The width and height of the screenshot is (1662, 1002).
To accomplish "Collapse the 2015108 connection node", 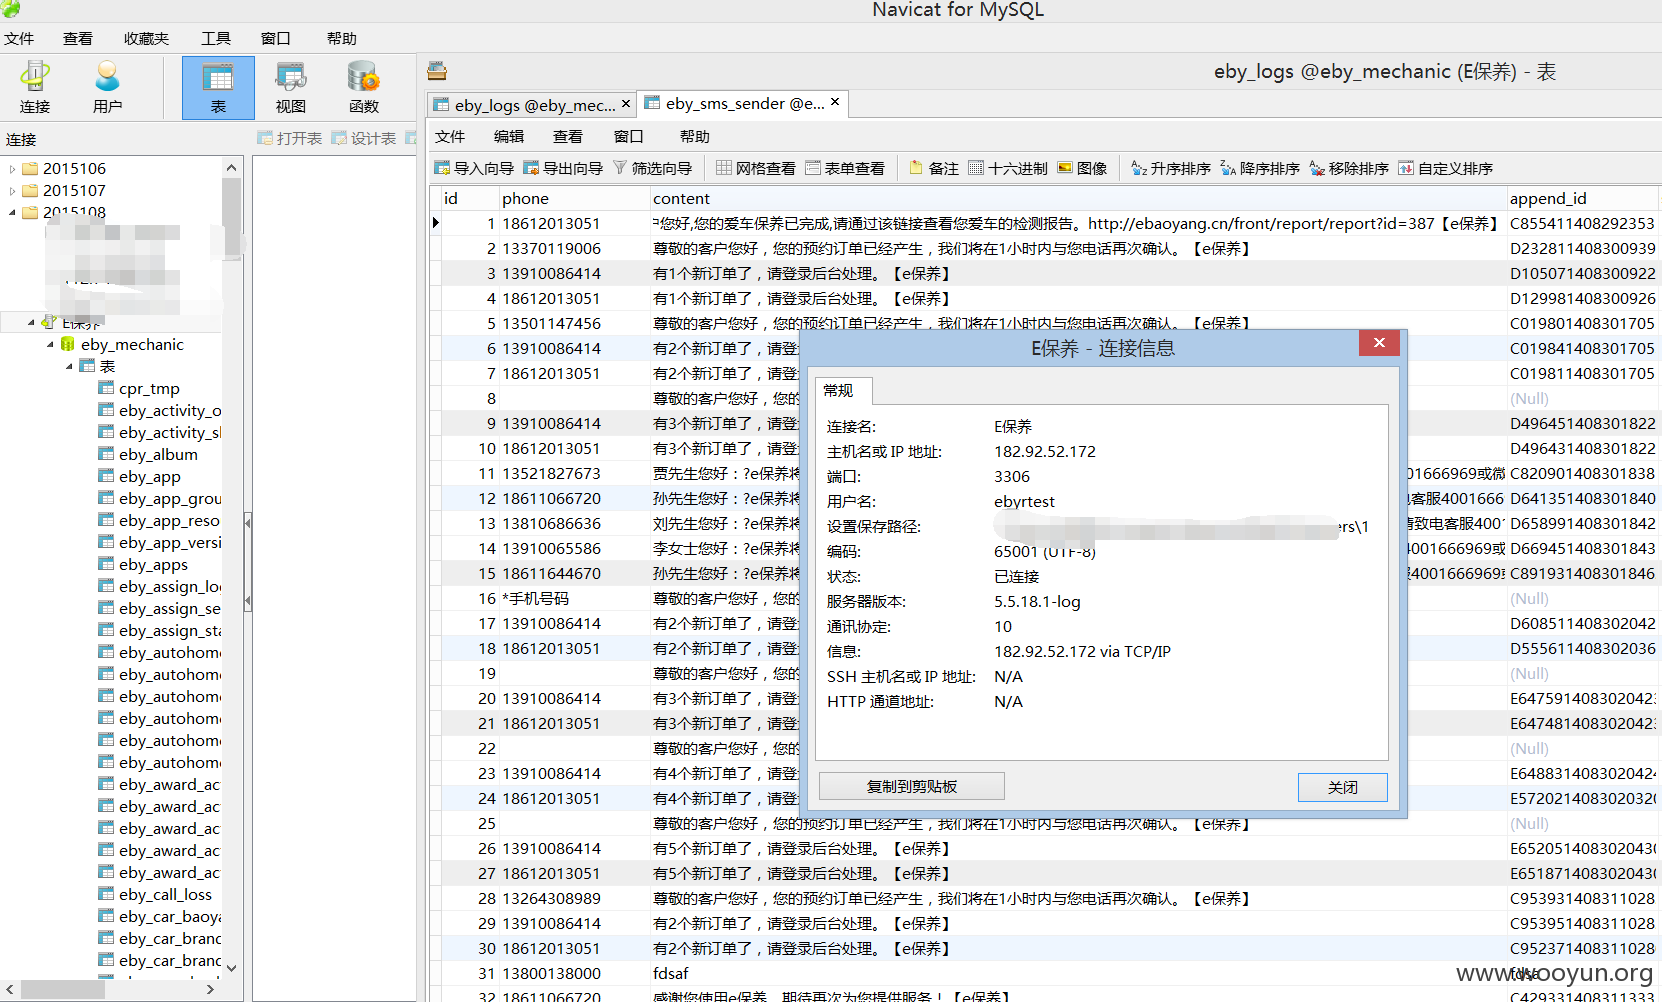I will pos(12,212).
